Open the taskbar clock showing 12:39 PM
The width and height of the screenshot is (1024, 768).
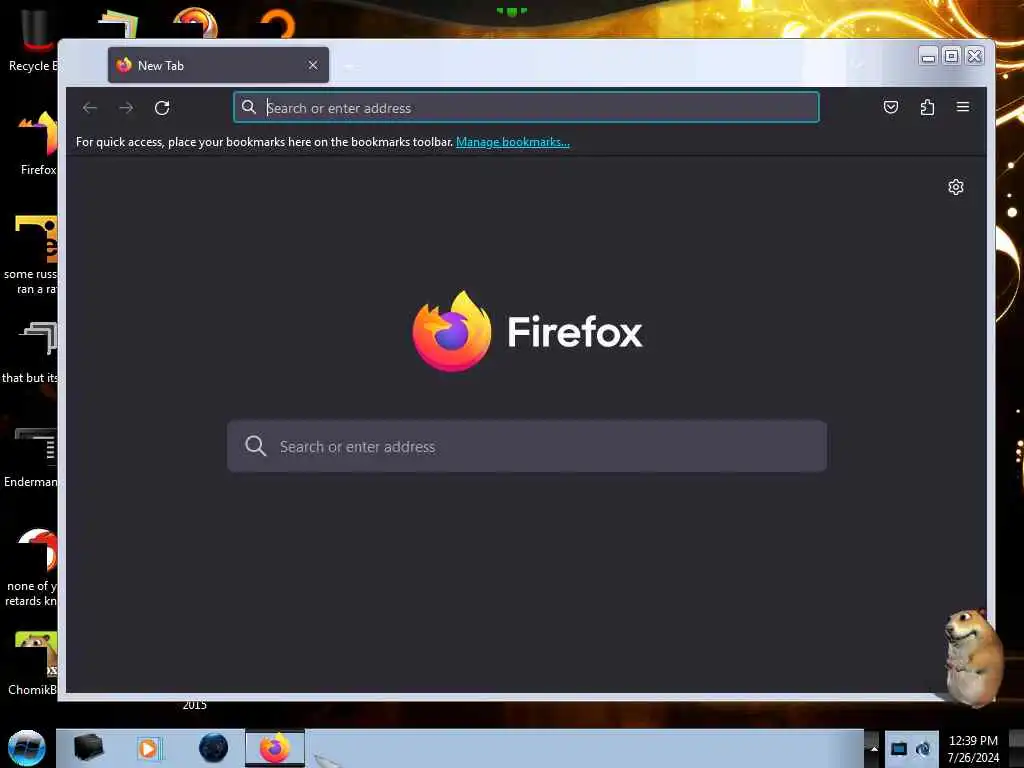(x=973, y=749)
